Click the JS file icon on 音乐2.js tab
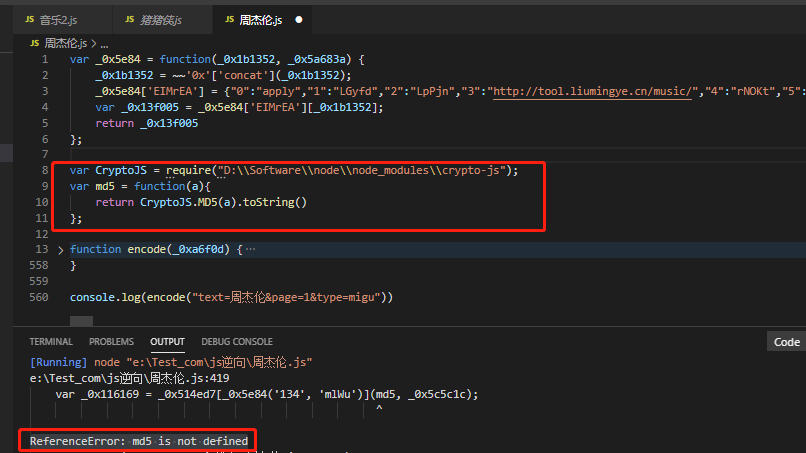This screenshot has height=453, width=806. (29, 20)
